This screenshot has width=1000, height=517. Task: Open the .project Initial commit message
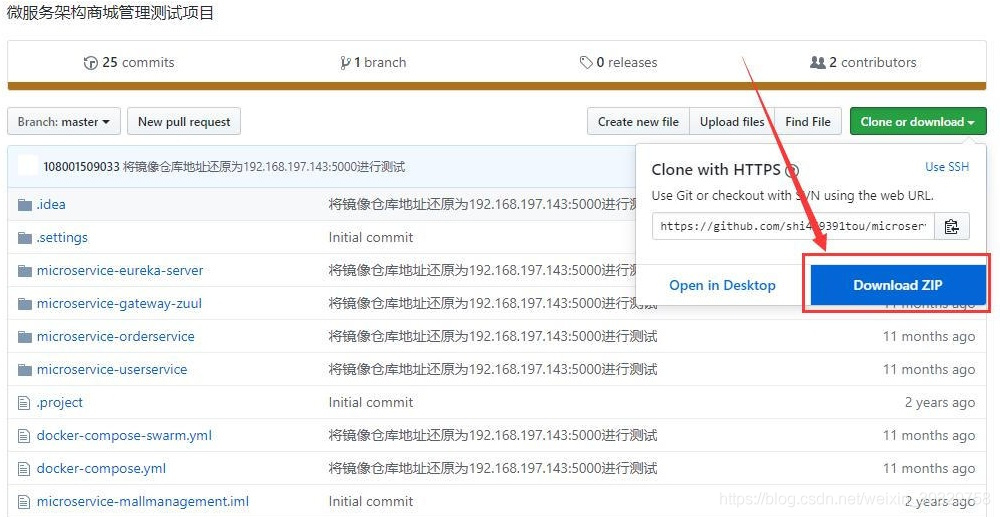click(x=371, y=403)
